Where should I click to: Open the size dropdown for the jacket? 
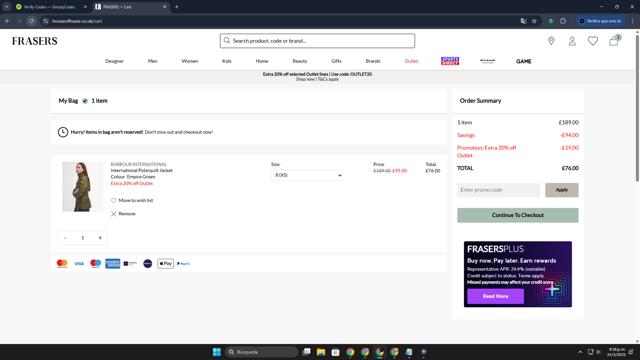307,175
